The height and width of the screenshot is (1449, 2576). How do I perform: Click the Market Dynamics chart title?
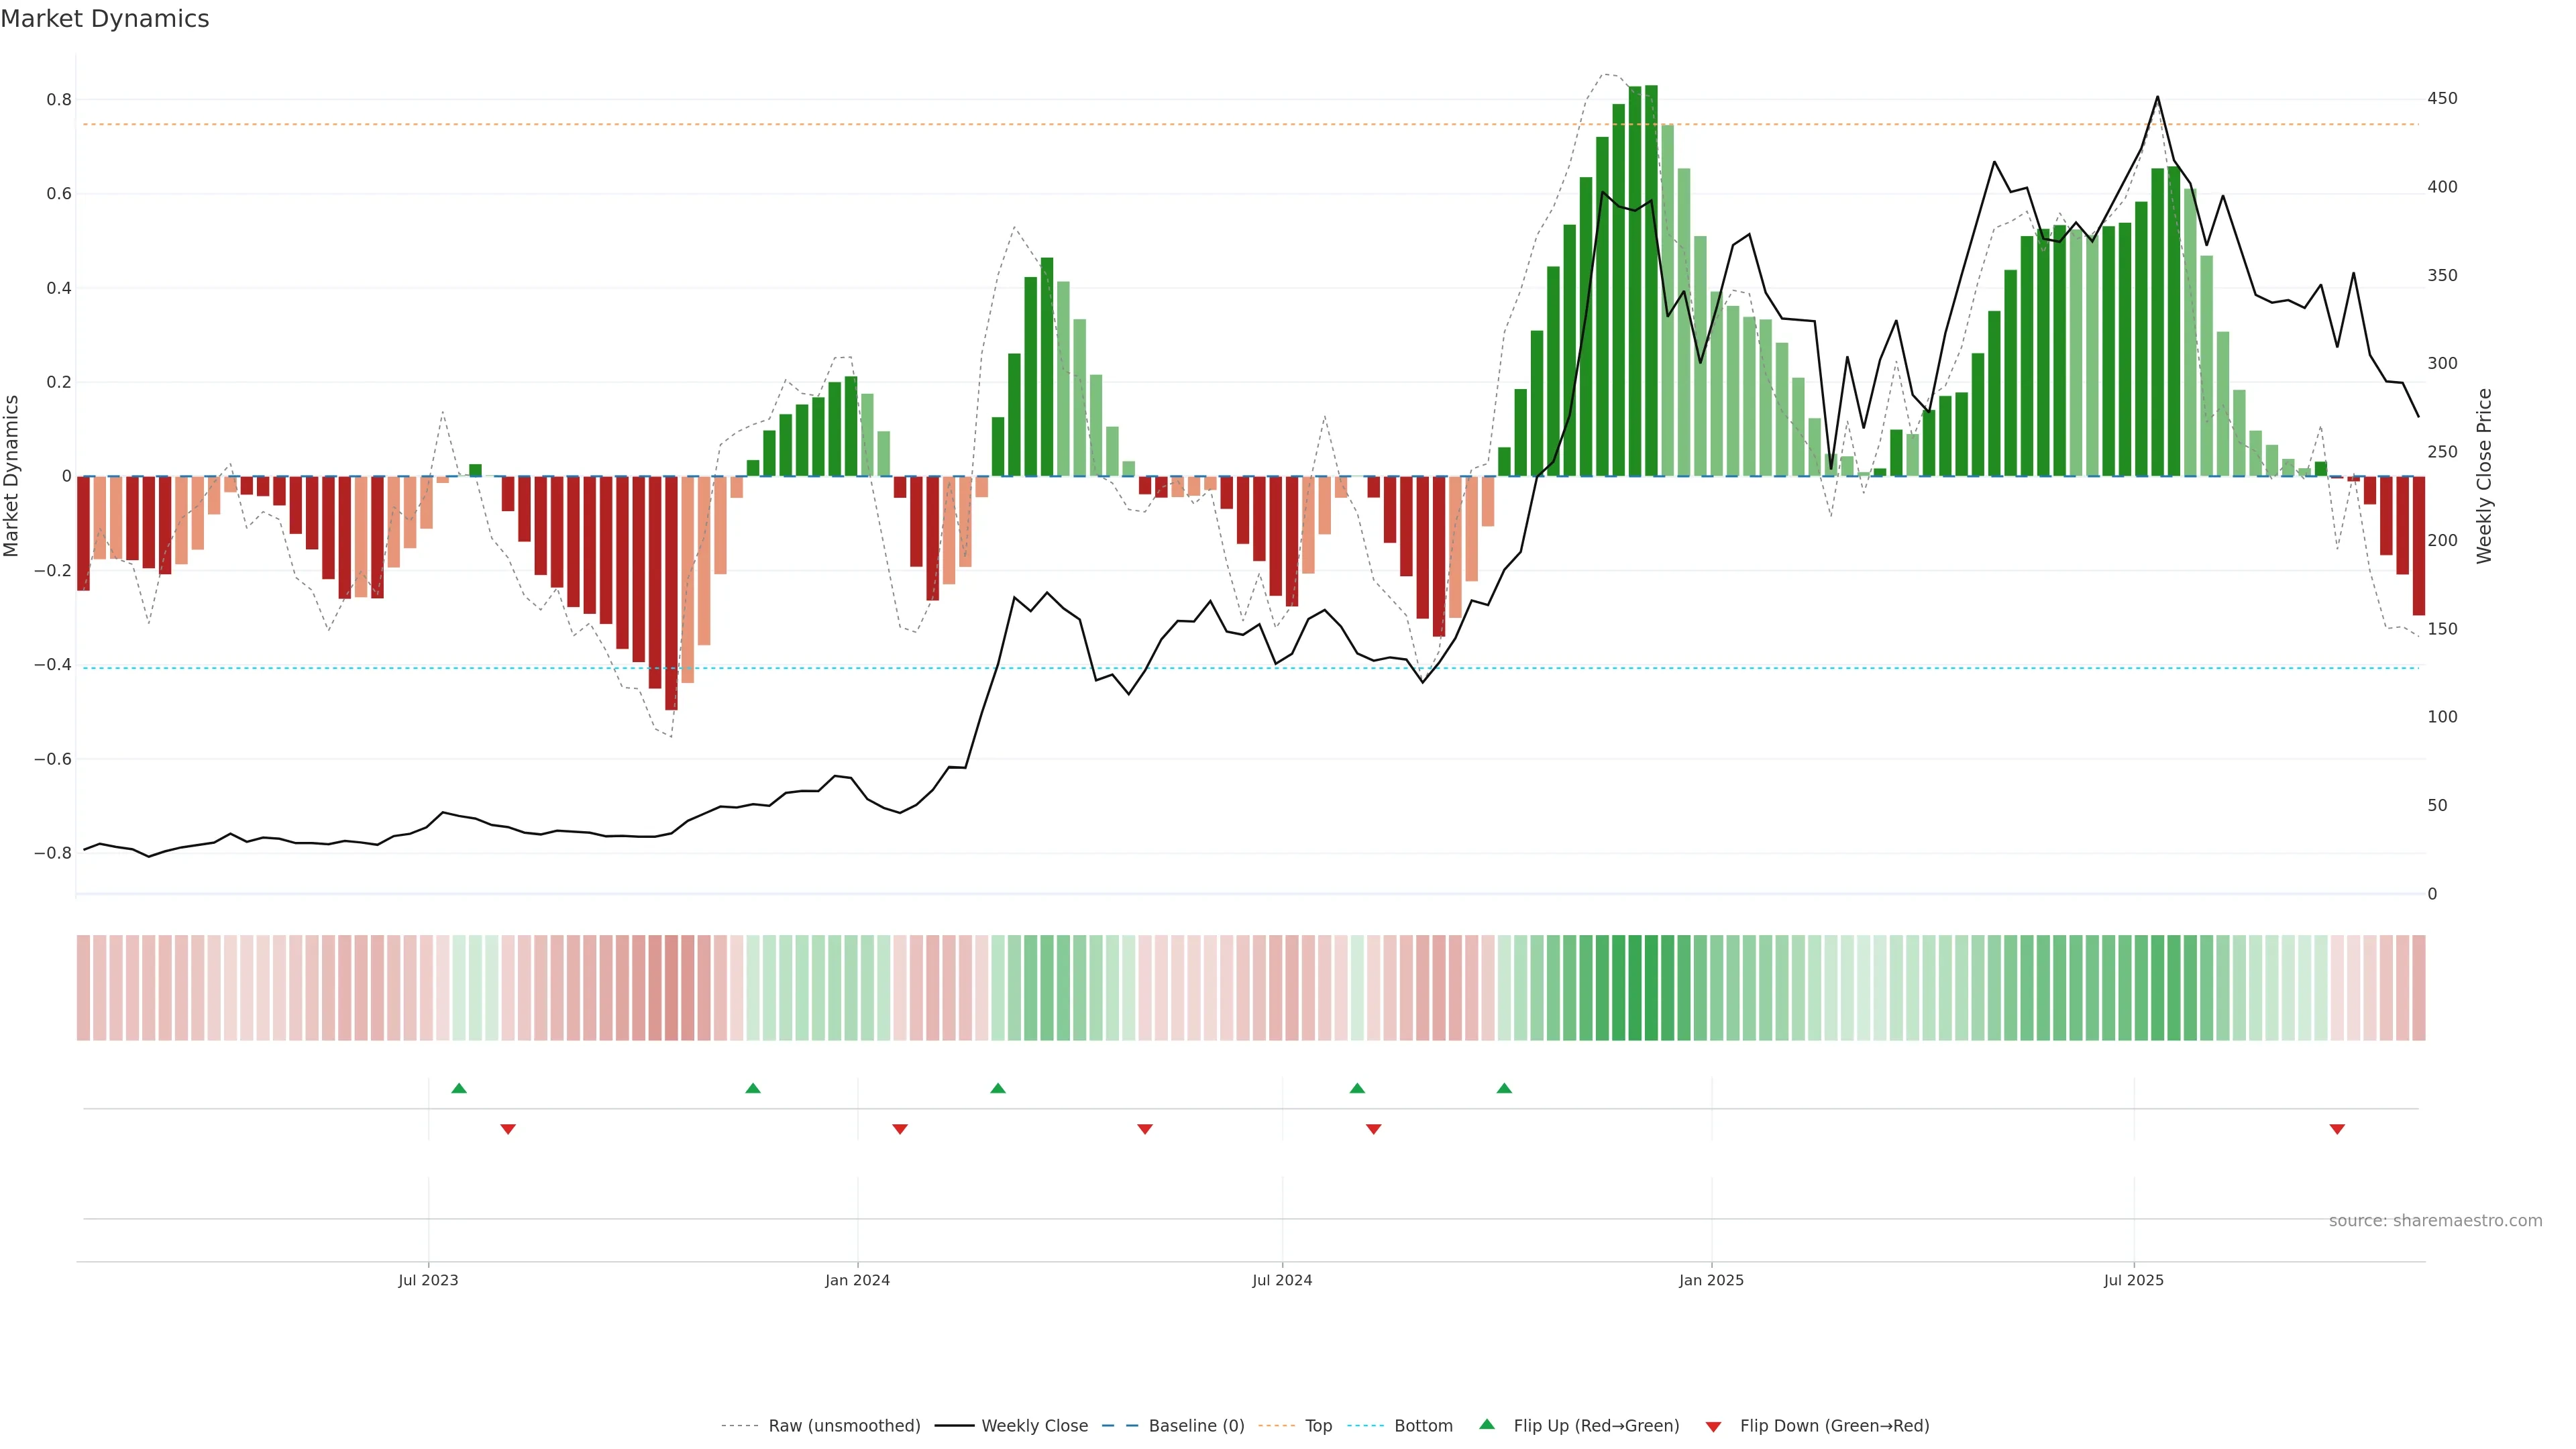pos(105,19)
